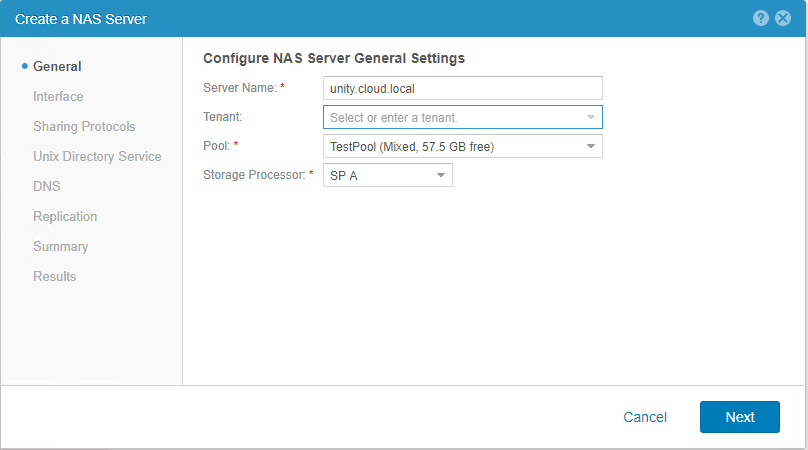
Task: Select the General wizard step
Action: pos(57,67)
